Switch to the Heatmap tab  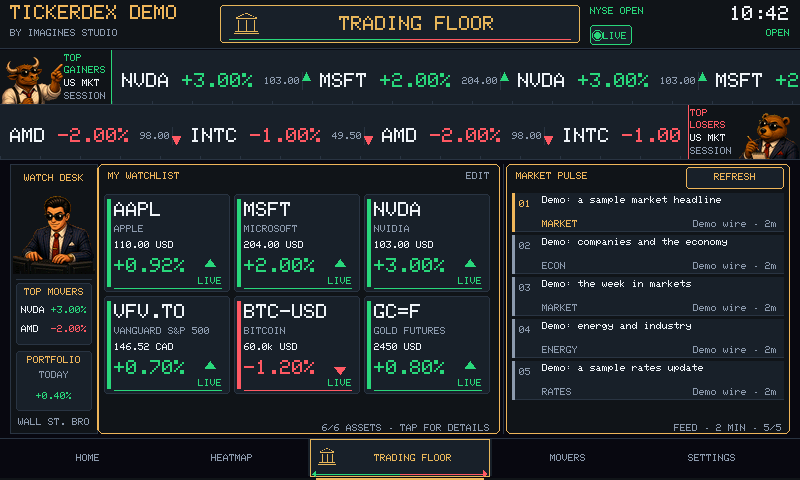[231, 458]
